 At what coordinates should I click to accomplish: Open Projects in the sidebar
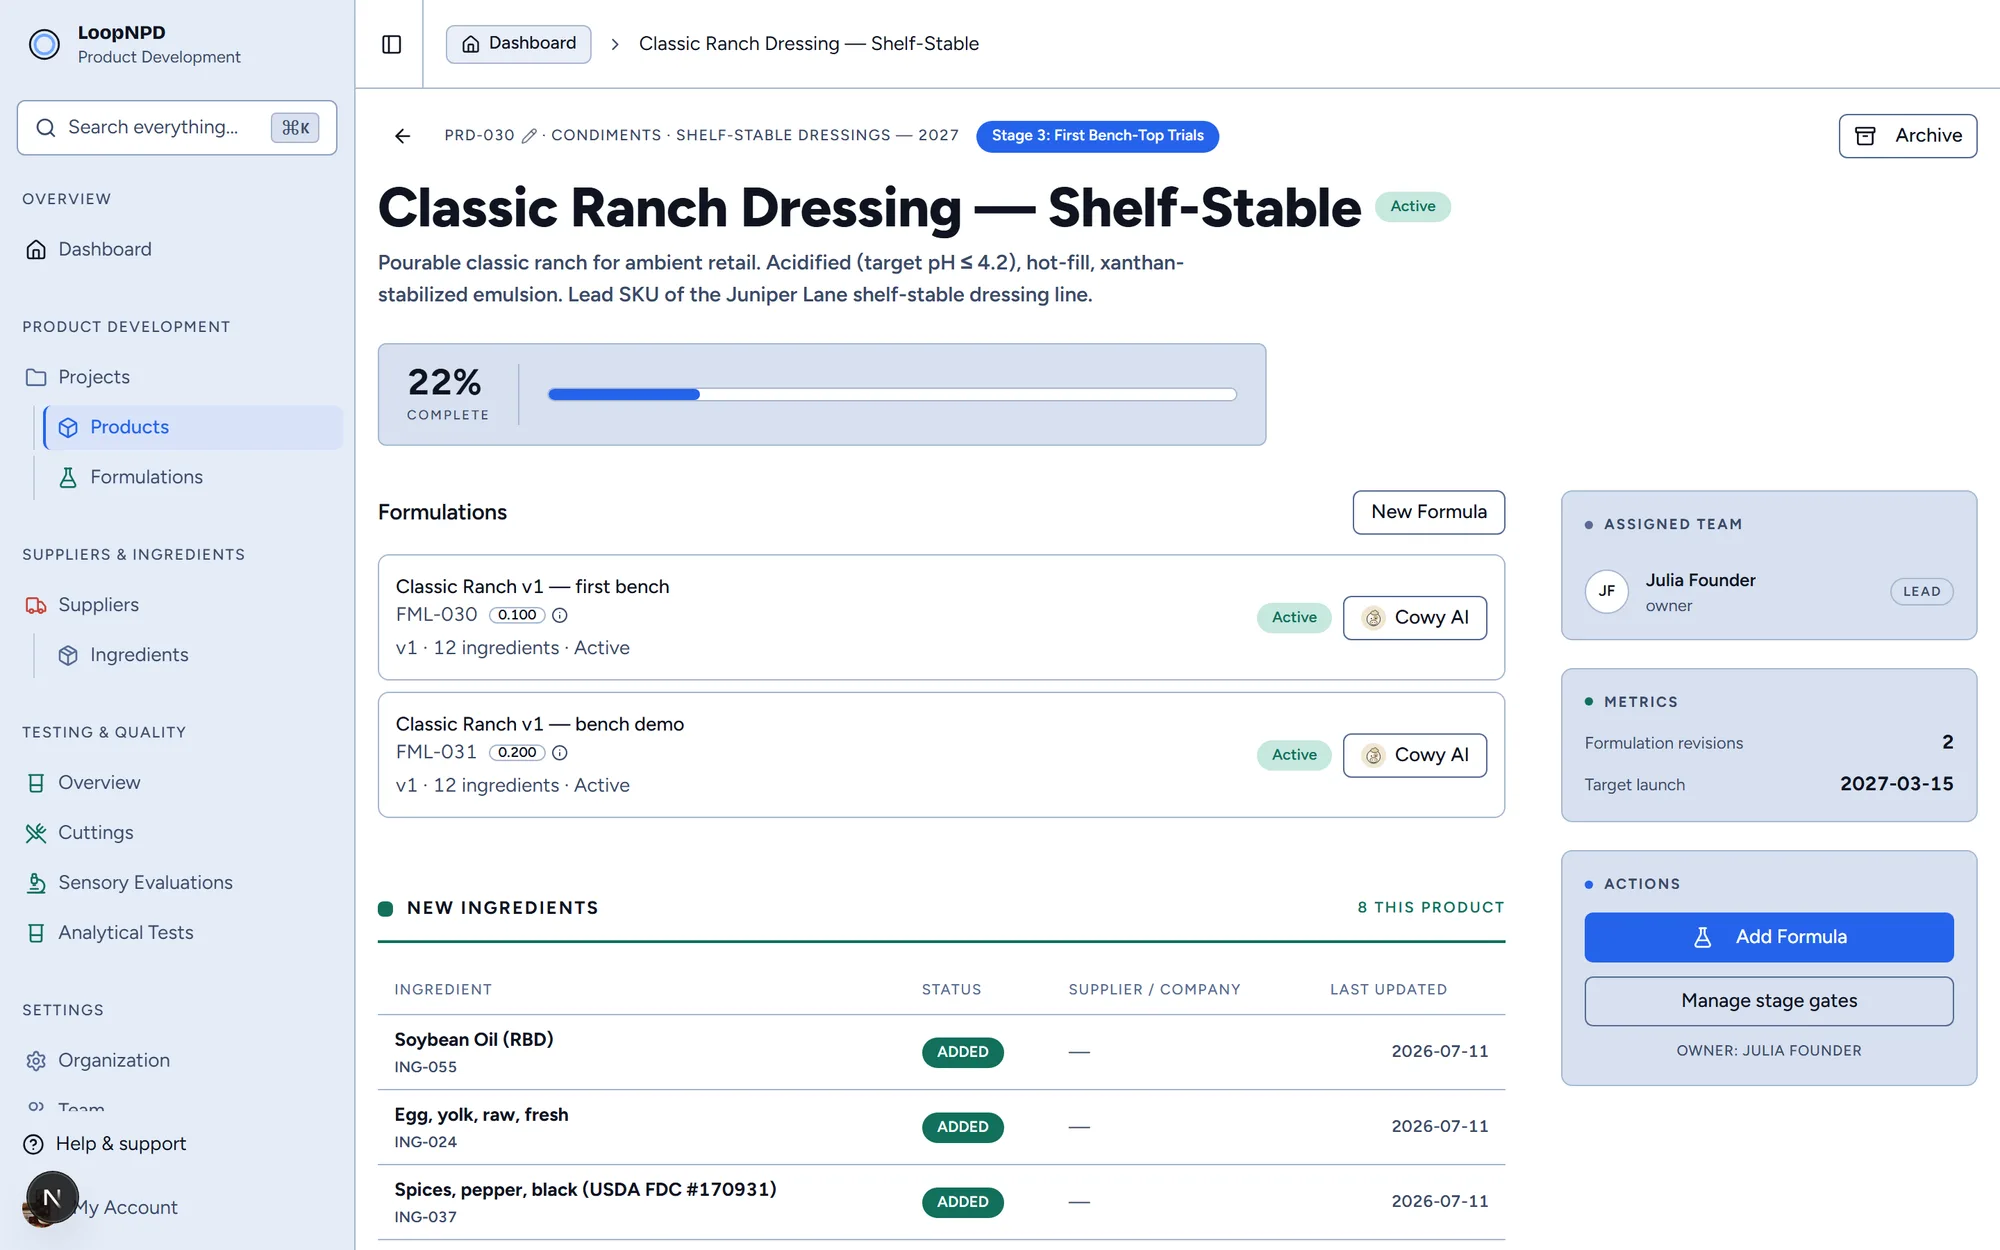pos(178,377)
